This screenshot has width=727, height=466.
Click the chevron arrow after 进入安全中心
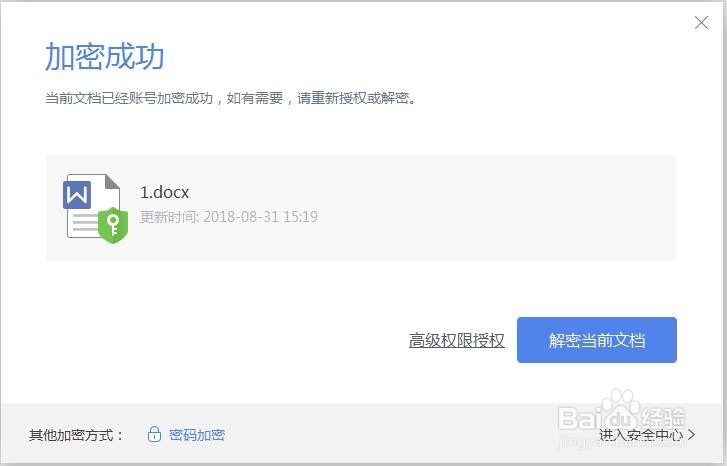(x=691, y=434)
